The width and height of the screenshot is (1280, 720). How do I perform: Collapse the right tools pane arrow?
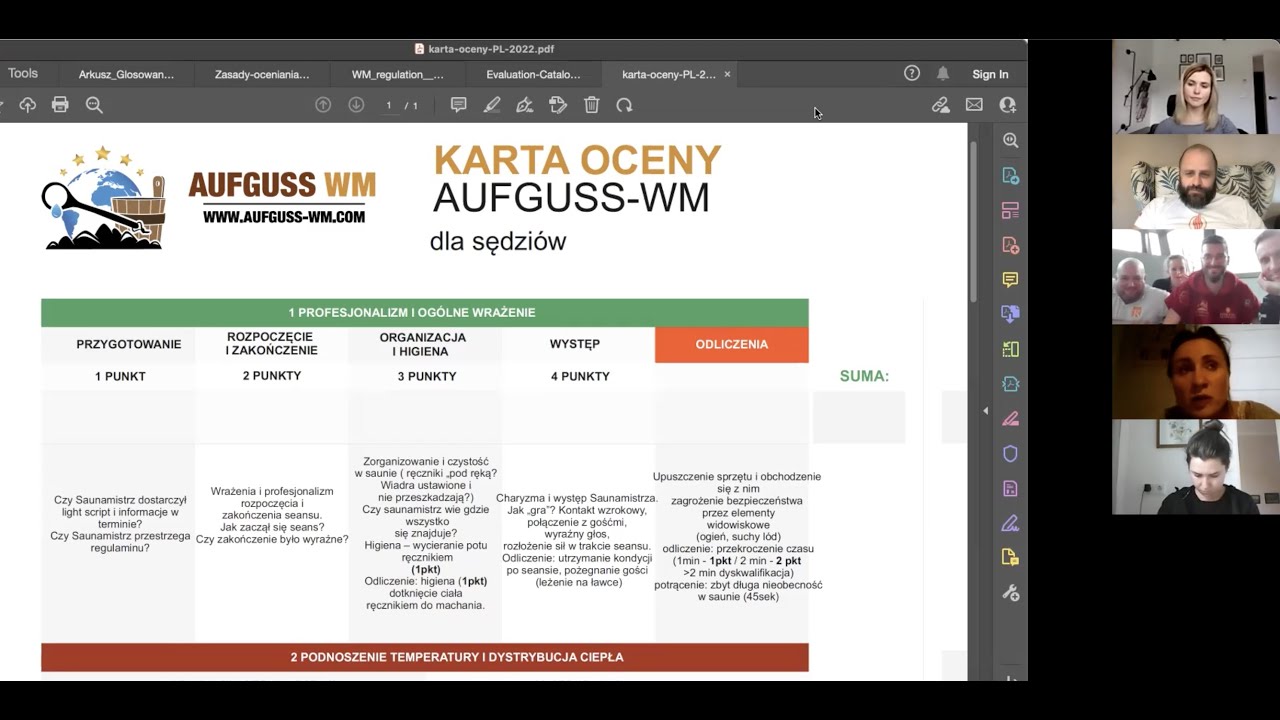(x=985, y=411)
